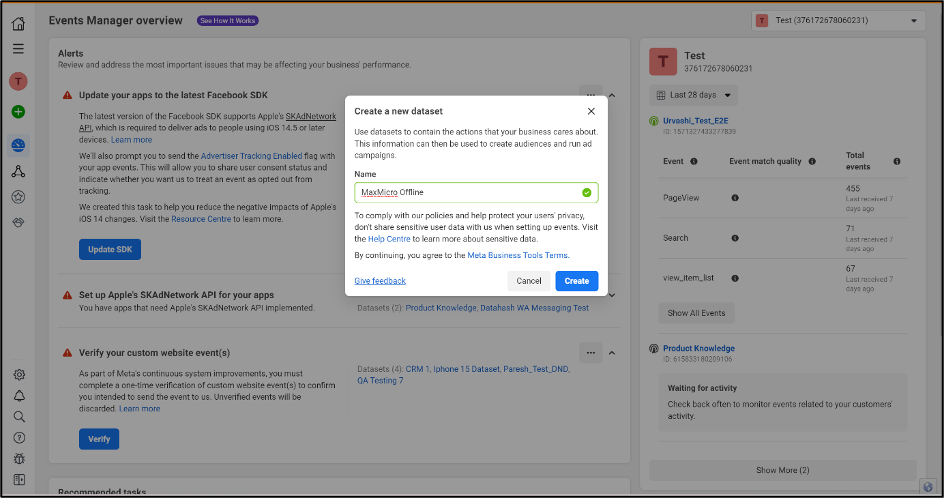Screen dimensions: 945x499
Task: Open the Help Centre link in dialog
Action: point(389,239)
